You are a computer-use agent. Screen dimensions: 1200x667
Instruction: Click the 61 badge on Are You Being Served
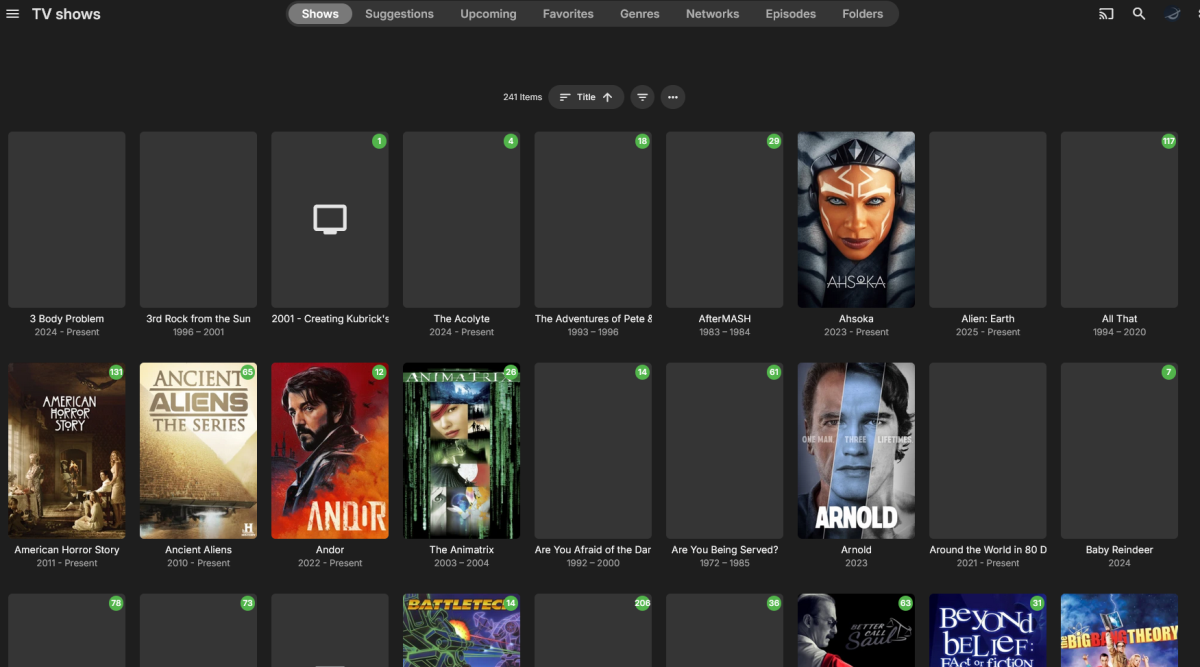point(774,372)
